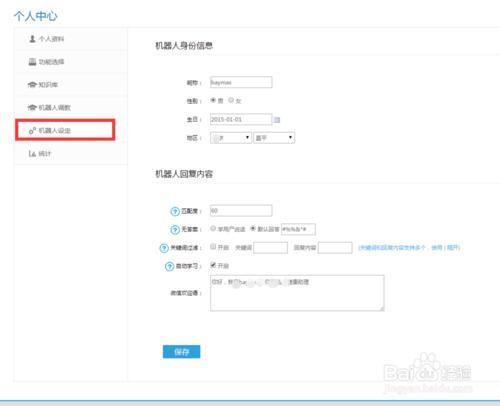This screenshot has height=406, width=500.
Task: Click the blue 保存 save button
Action: pos(182,352)
